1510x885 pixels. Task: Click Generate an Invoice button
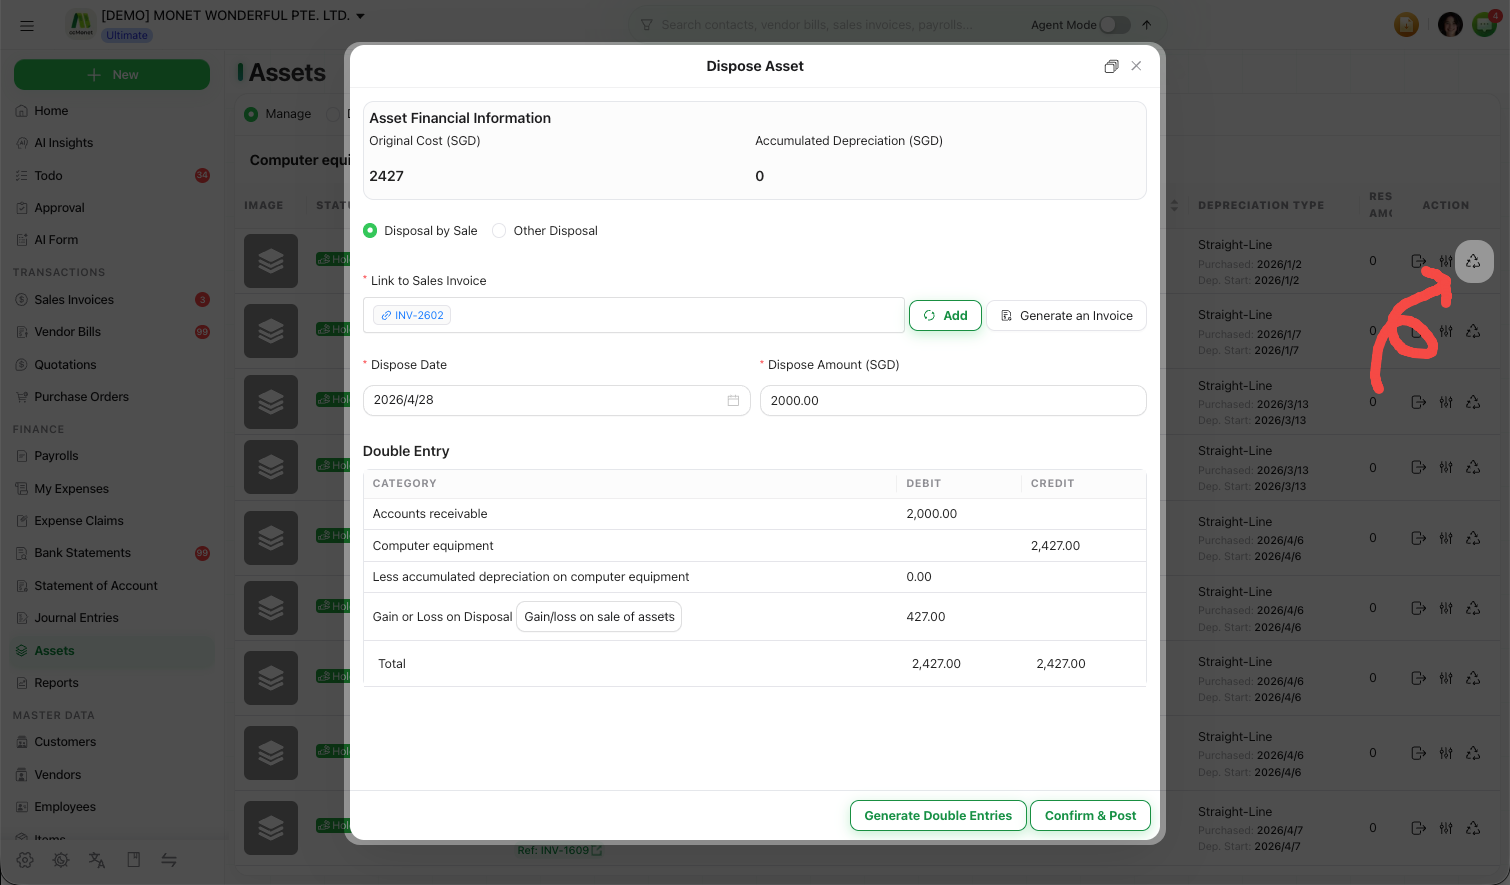[x=1066, y=315]
